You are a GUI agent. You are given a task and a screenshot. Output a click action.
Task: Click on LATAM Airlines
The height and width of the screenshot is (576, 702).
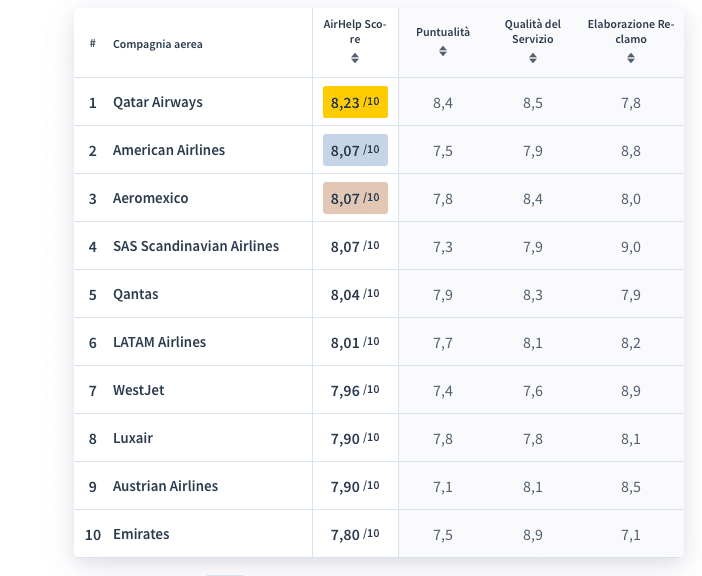(159, 343)
